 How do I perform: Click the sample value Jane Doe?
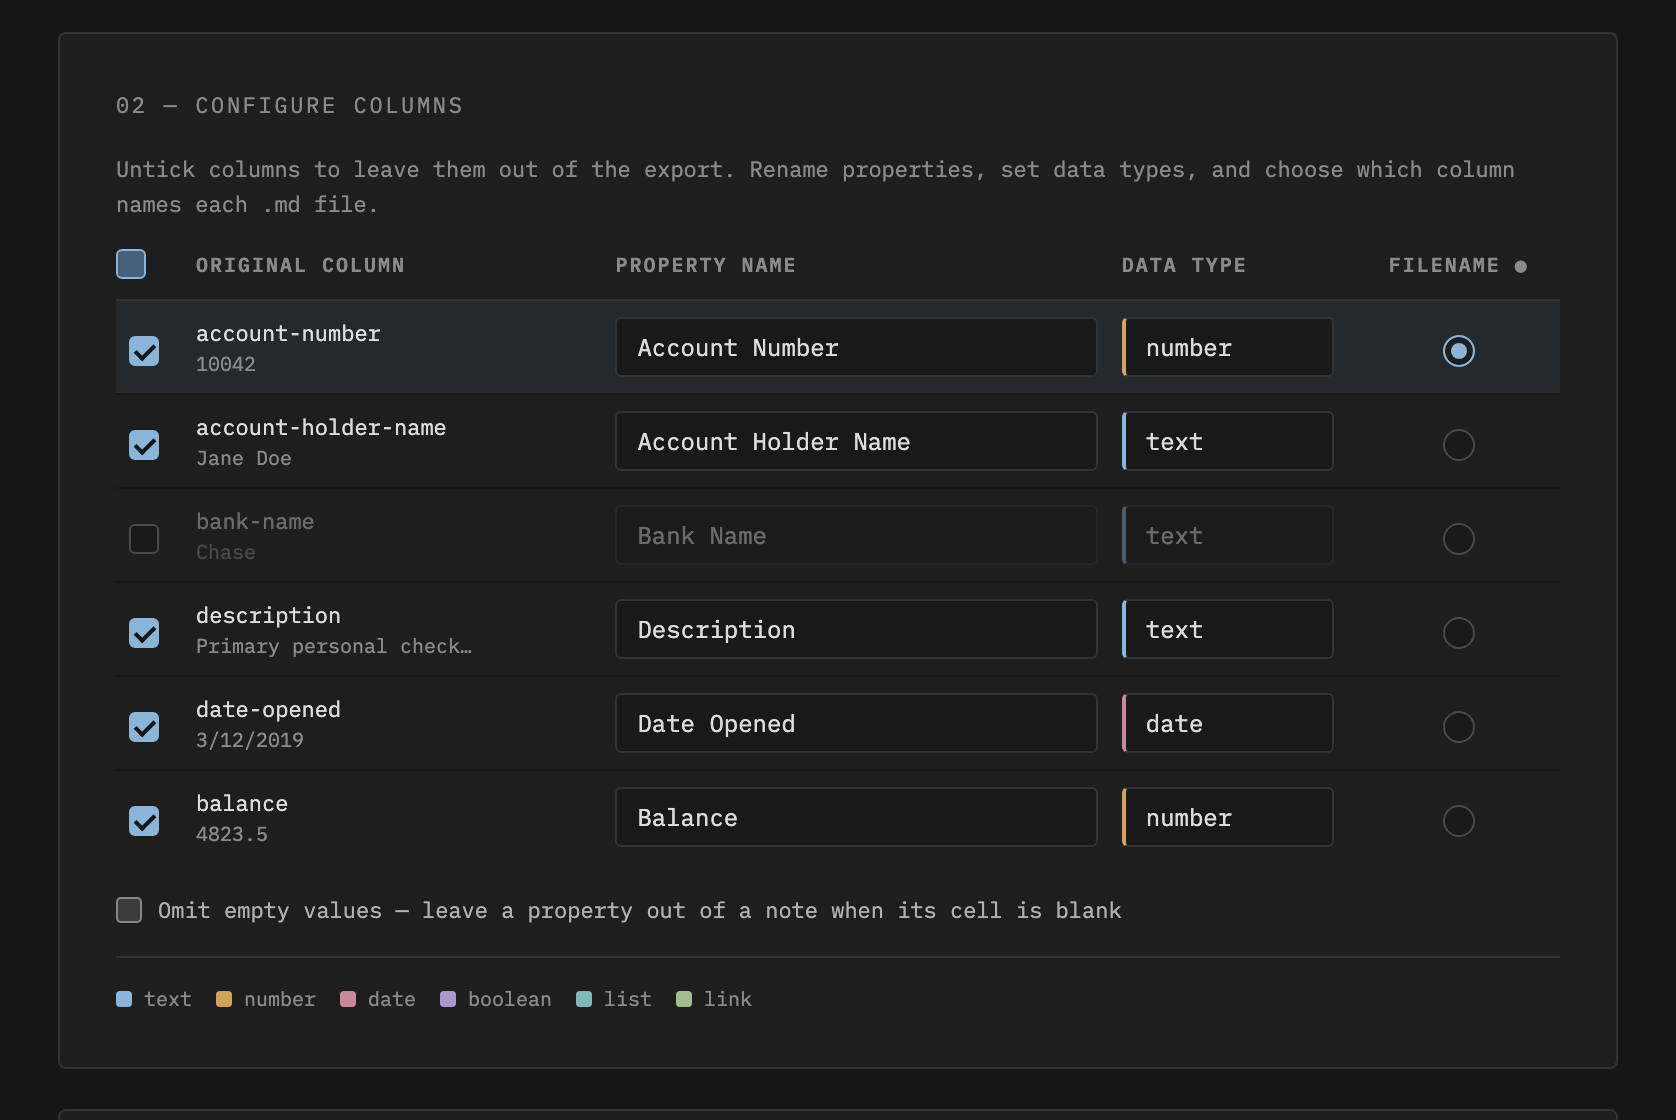(244, 458)
